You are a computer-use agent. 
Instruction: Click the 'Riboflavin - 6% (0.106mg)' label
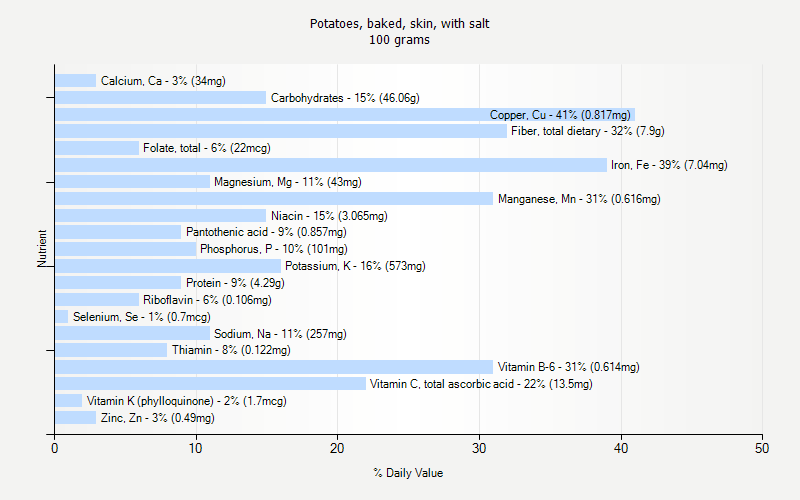click(207, 299)
